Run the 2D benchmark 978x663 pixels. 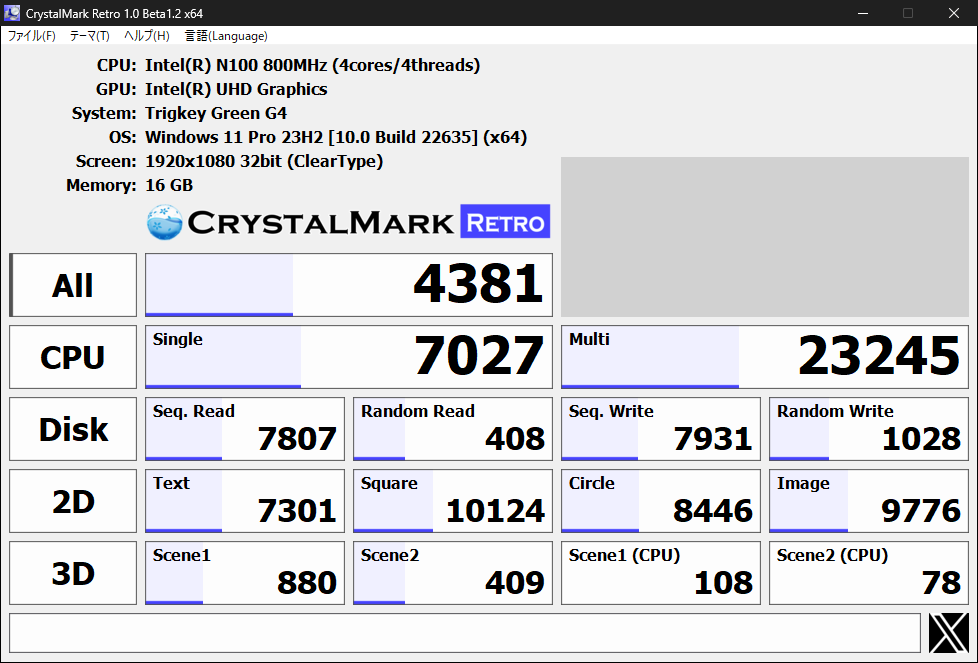coord(73,501)
